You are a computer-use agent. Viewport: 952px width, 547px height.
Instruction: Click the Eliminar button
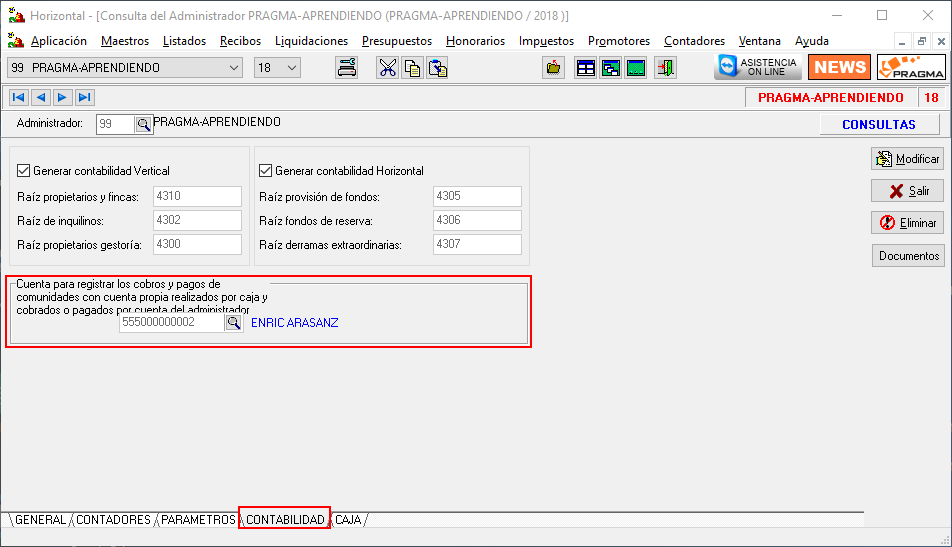click(908, 223)
